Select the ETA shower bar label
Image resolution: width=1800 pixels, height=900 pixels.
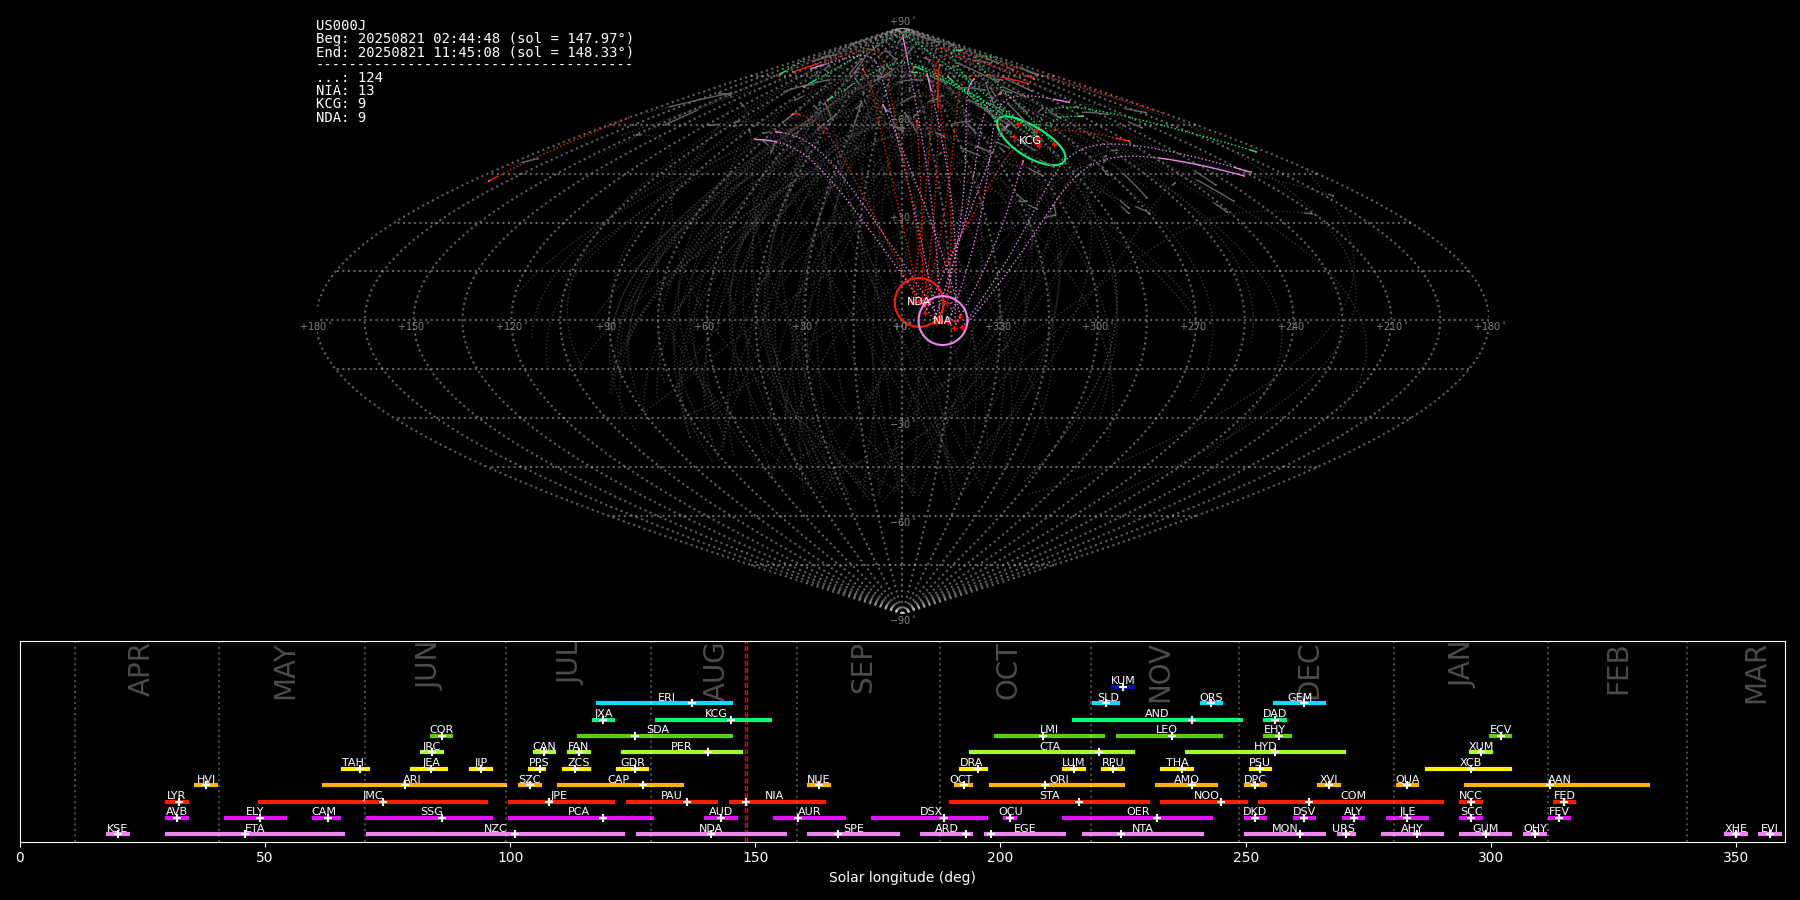(x=255, y=829)
